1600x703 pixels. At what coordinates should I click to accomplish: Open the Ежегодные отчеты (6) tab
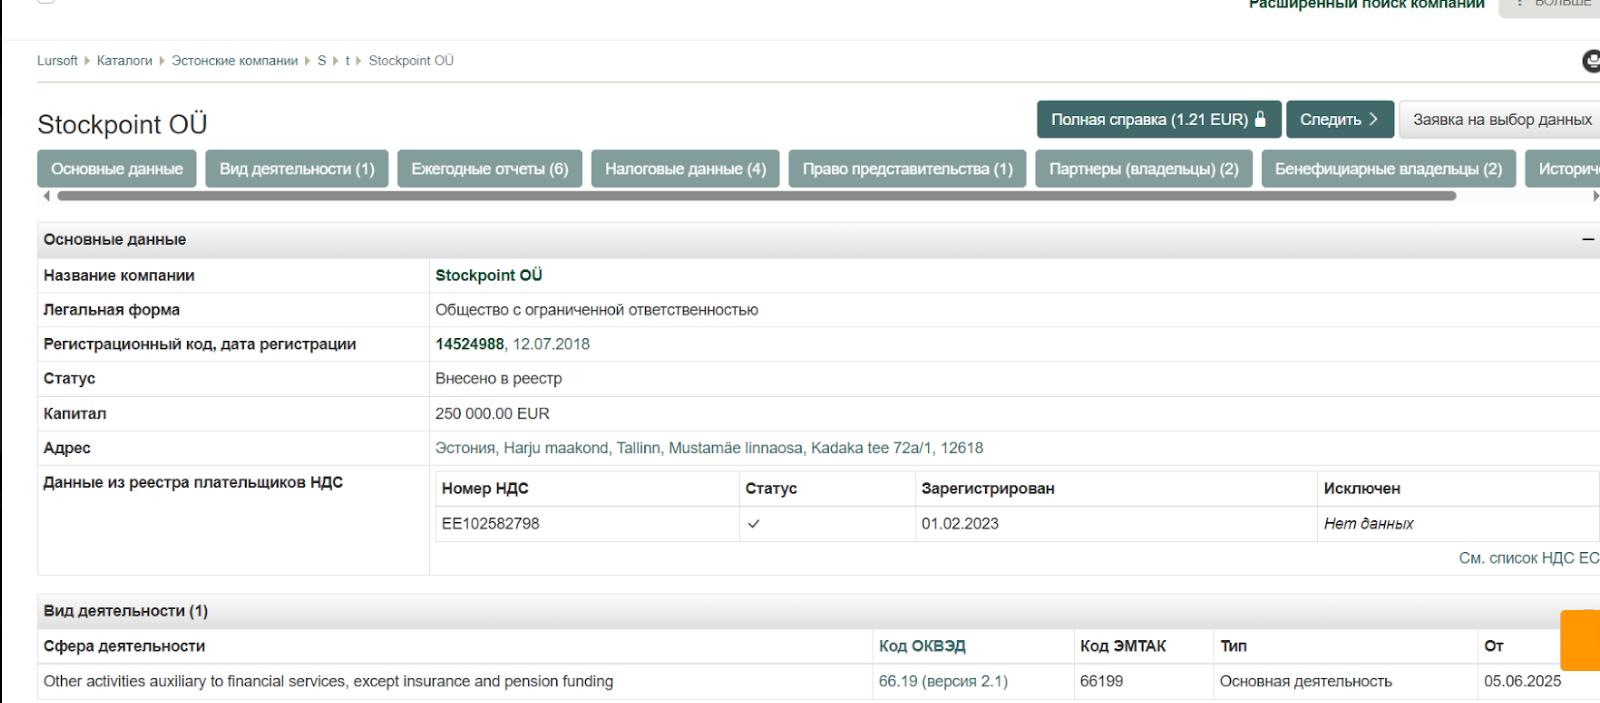[489, 169]
